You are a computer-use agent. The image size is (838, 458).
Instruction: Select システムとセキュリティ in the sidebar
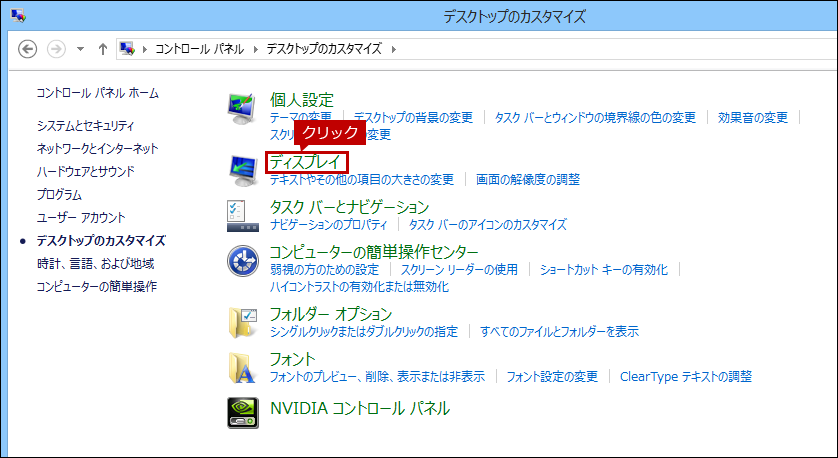click(x=86, y=126)
